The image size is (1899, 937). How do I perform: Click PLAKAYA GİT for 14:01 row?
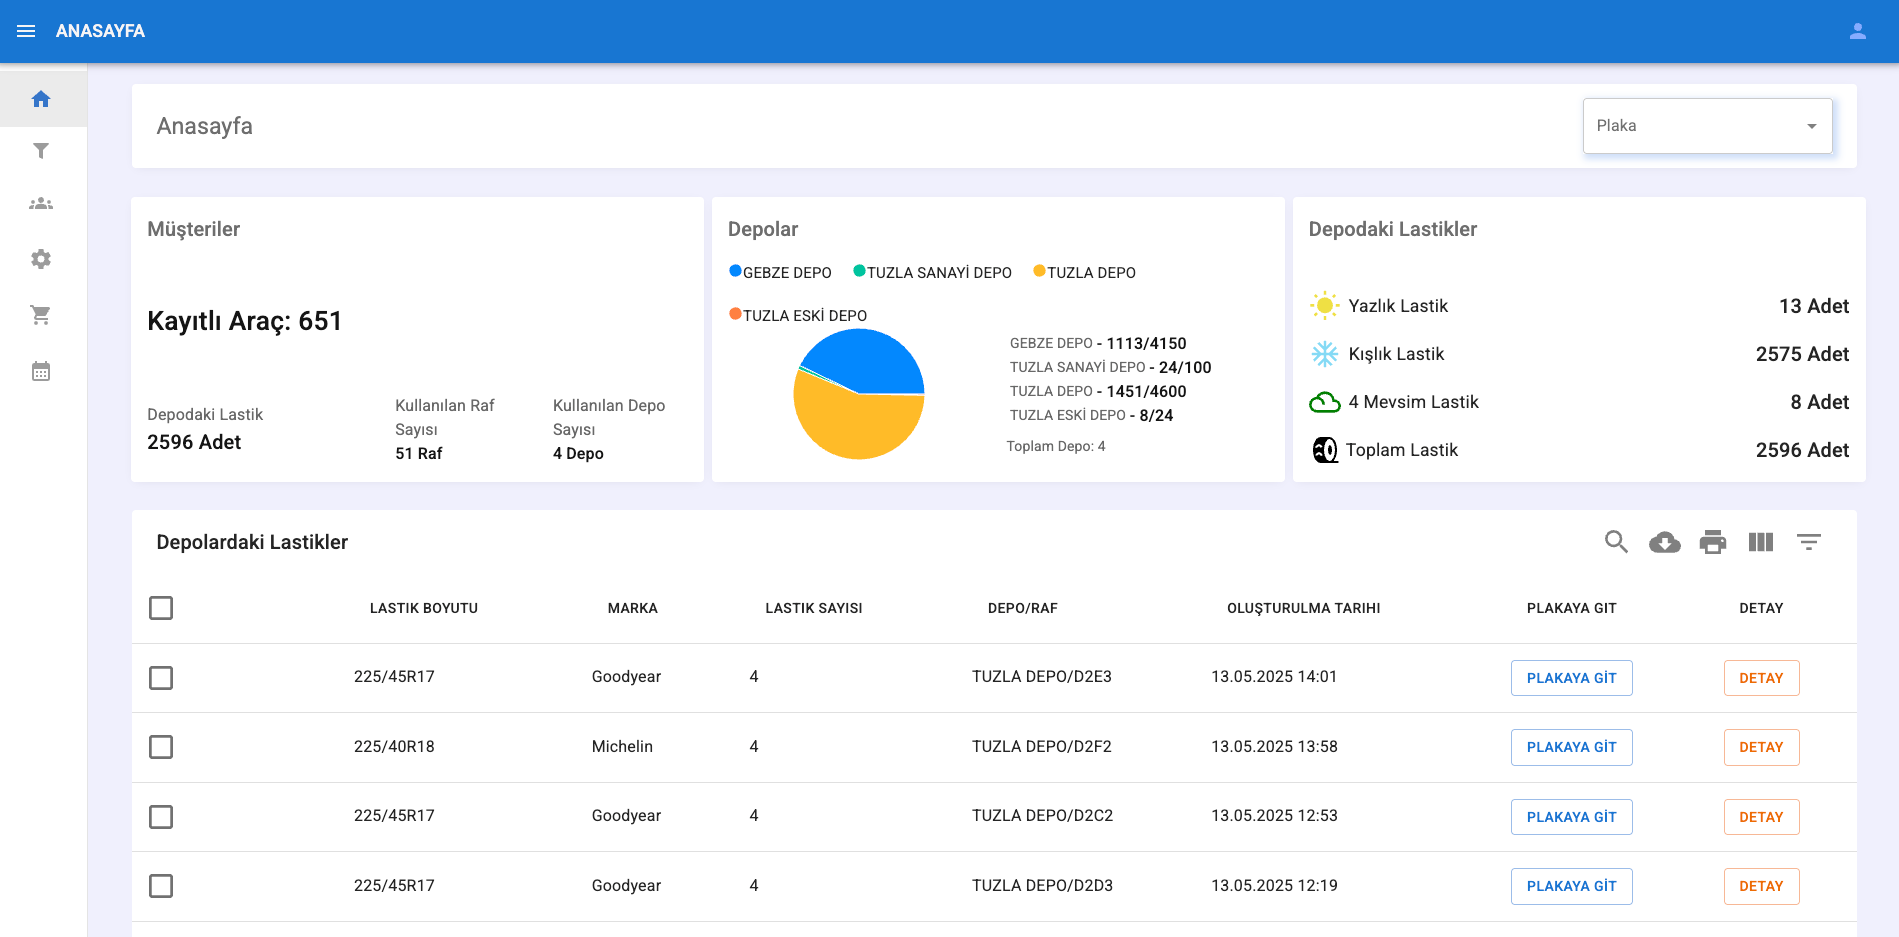tap(1572, 678)
